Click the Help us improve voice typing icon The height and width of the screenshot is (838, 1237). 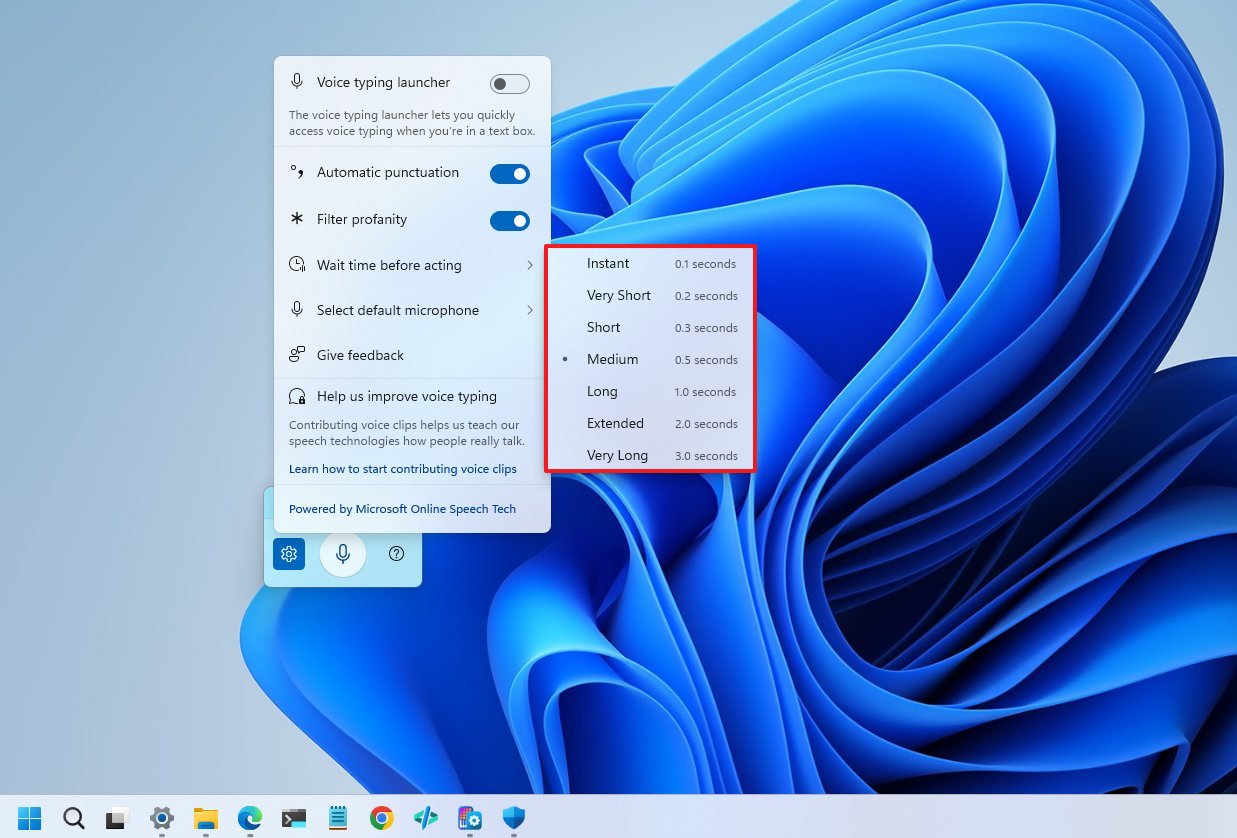click(296, 396)
